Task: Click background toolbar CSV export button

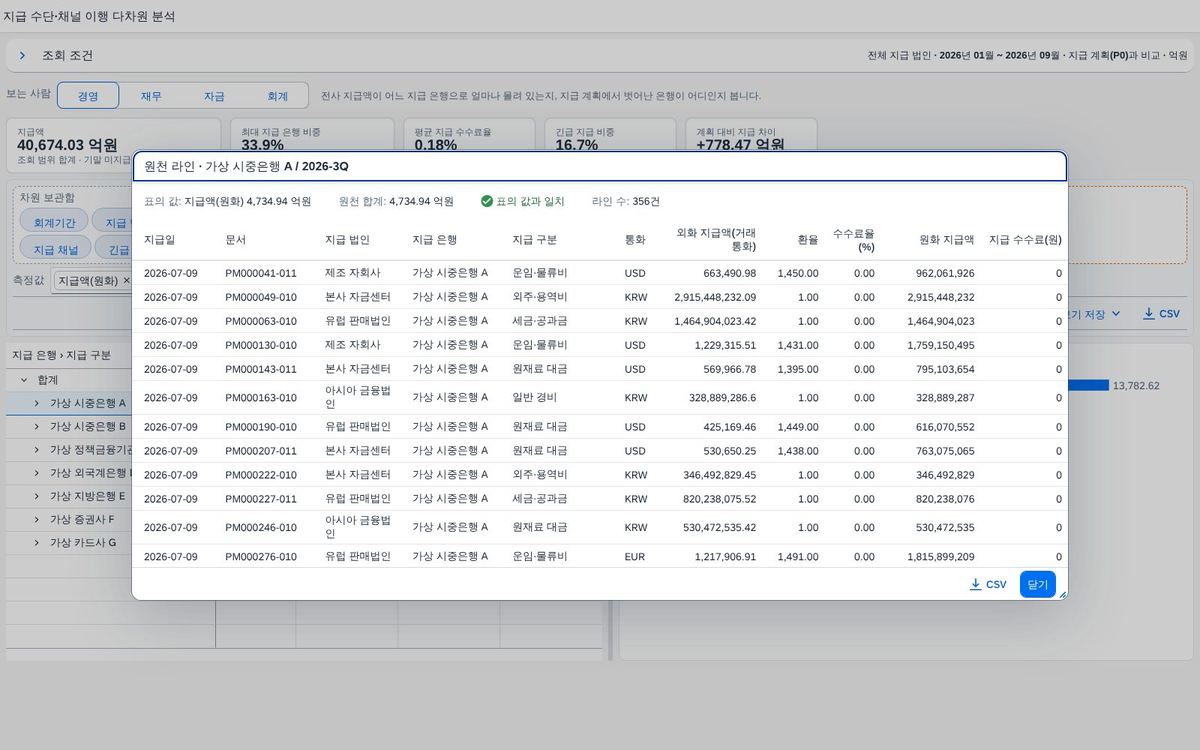Action: click(x=1161, y=313)
